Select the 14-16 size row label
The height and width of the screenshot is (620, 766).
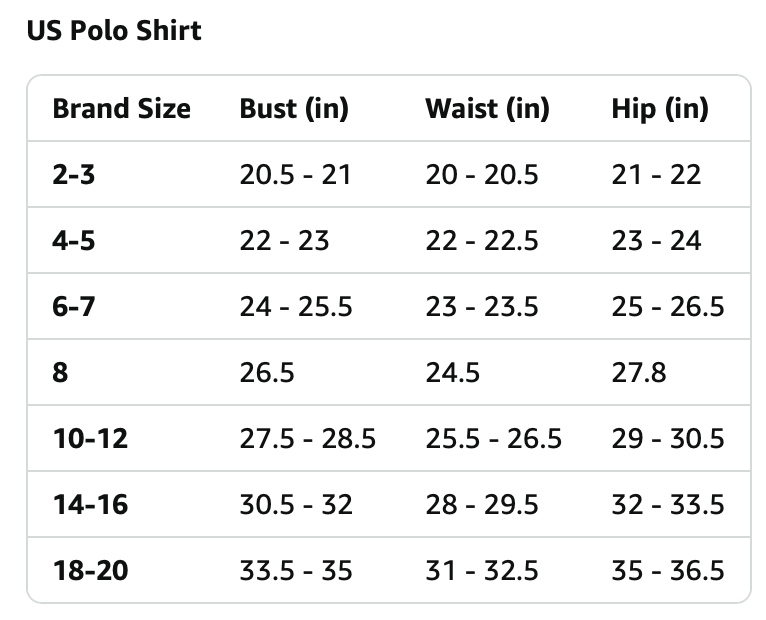tap(90, 504)
